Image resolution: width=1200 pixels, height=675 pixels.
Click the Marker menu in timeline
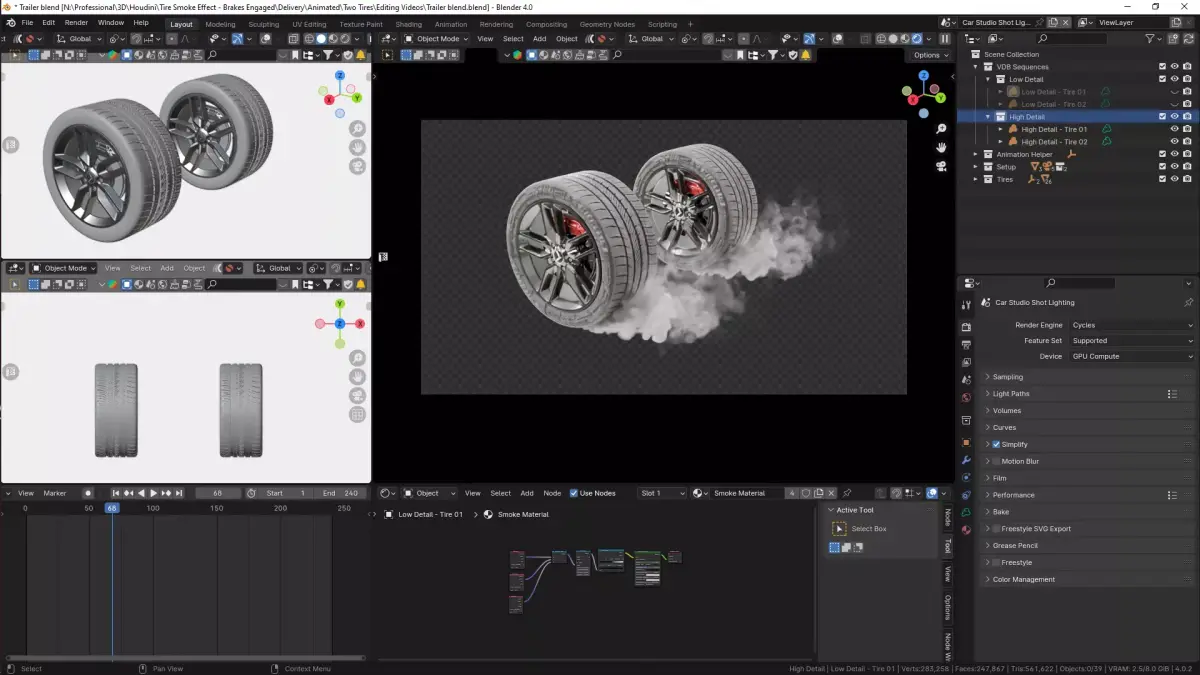pyautogui.click(x=54, y=493)
